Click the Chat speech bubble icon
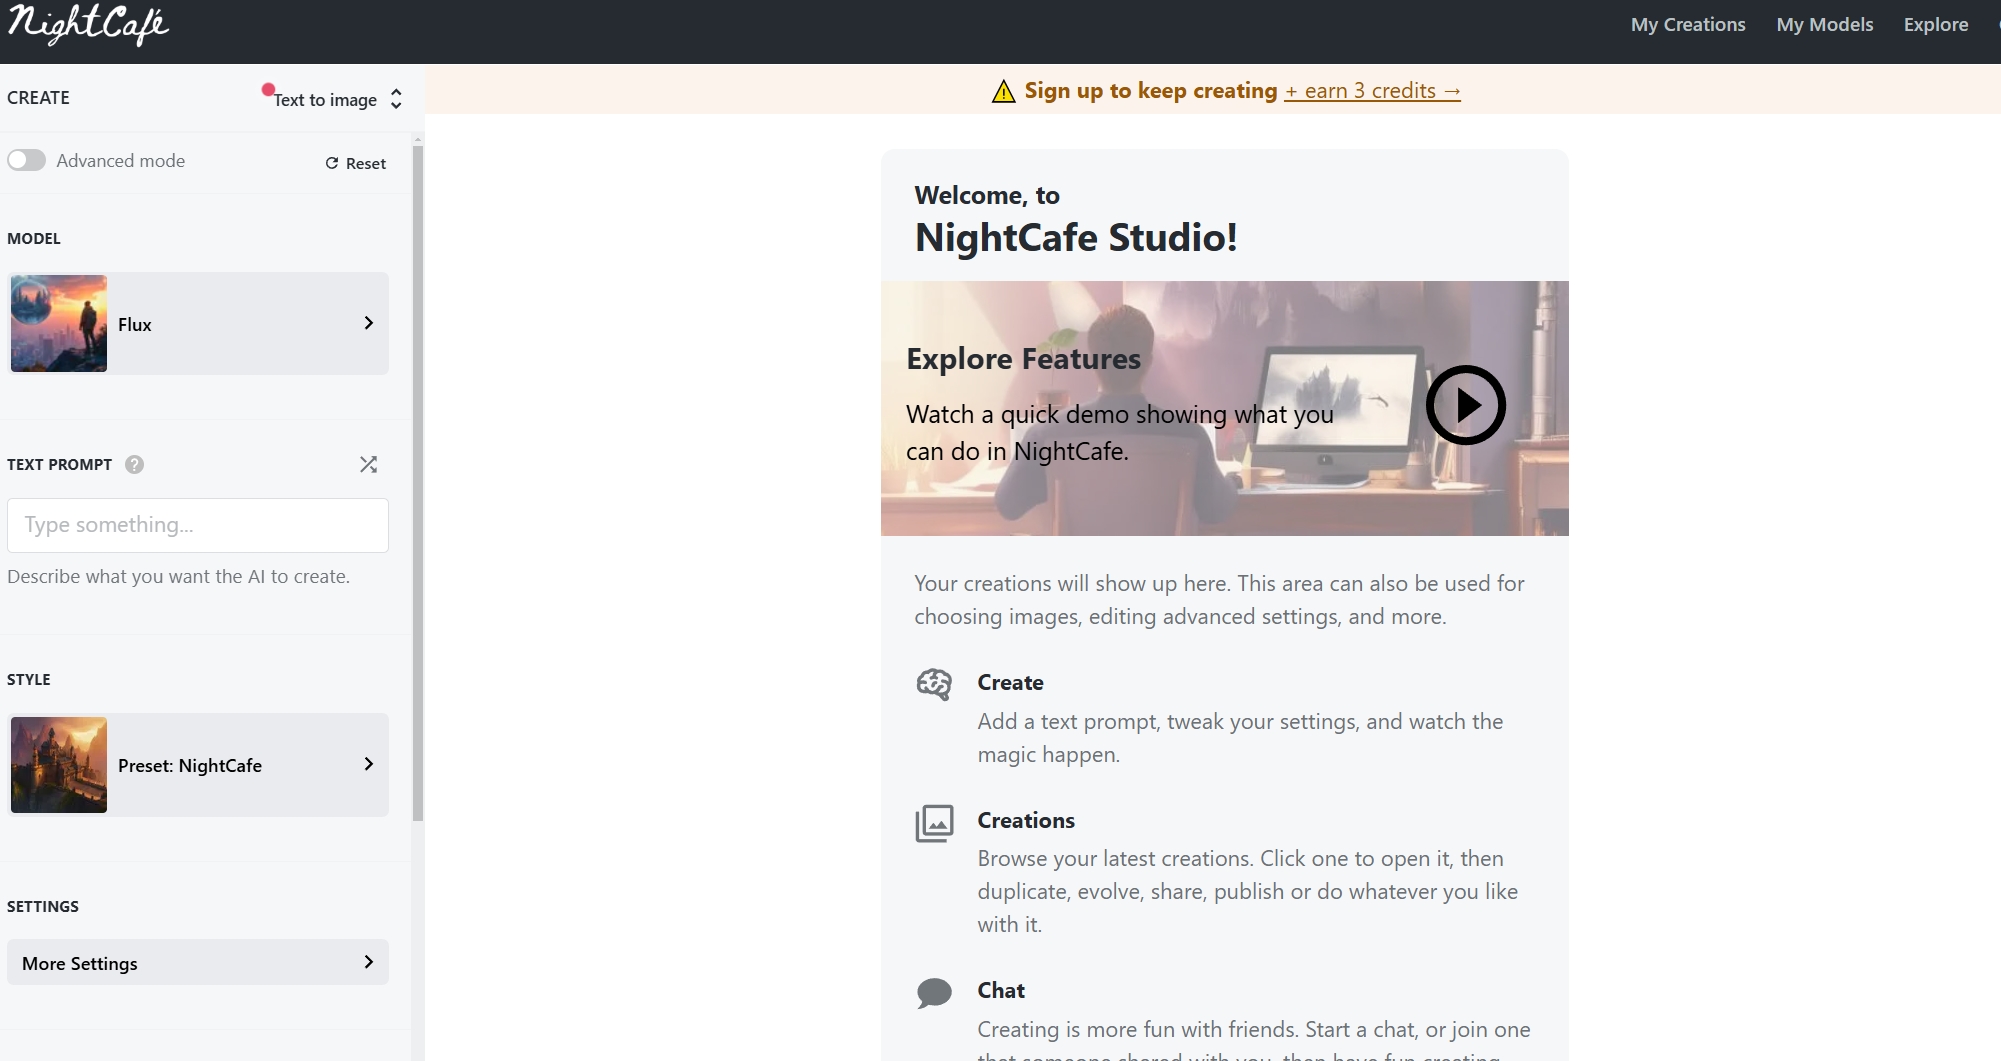 (934, 993)
